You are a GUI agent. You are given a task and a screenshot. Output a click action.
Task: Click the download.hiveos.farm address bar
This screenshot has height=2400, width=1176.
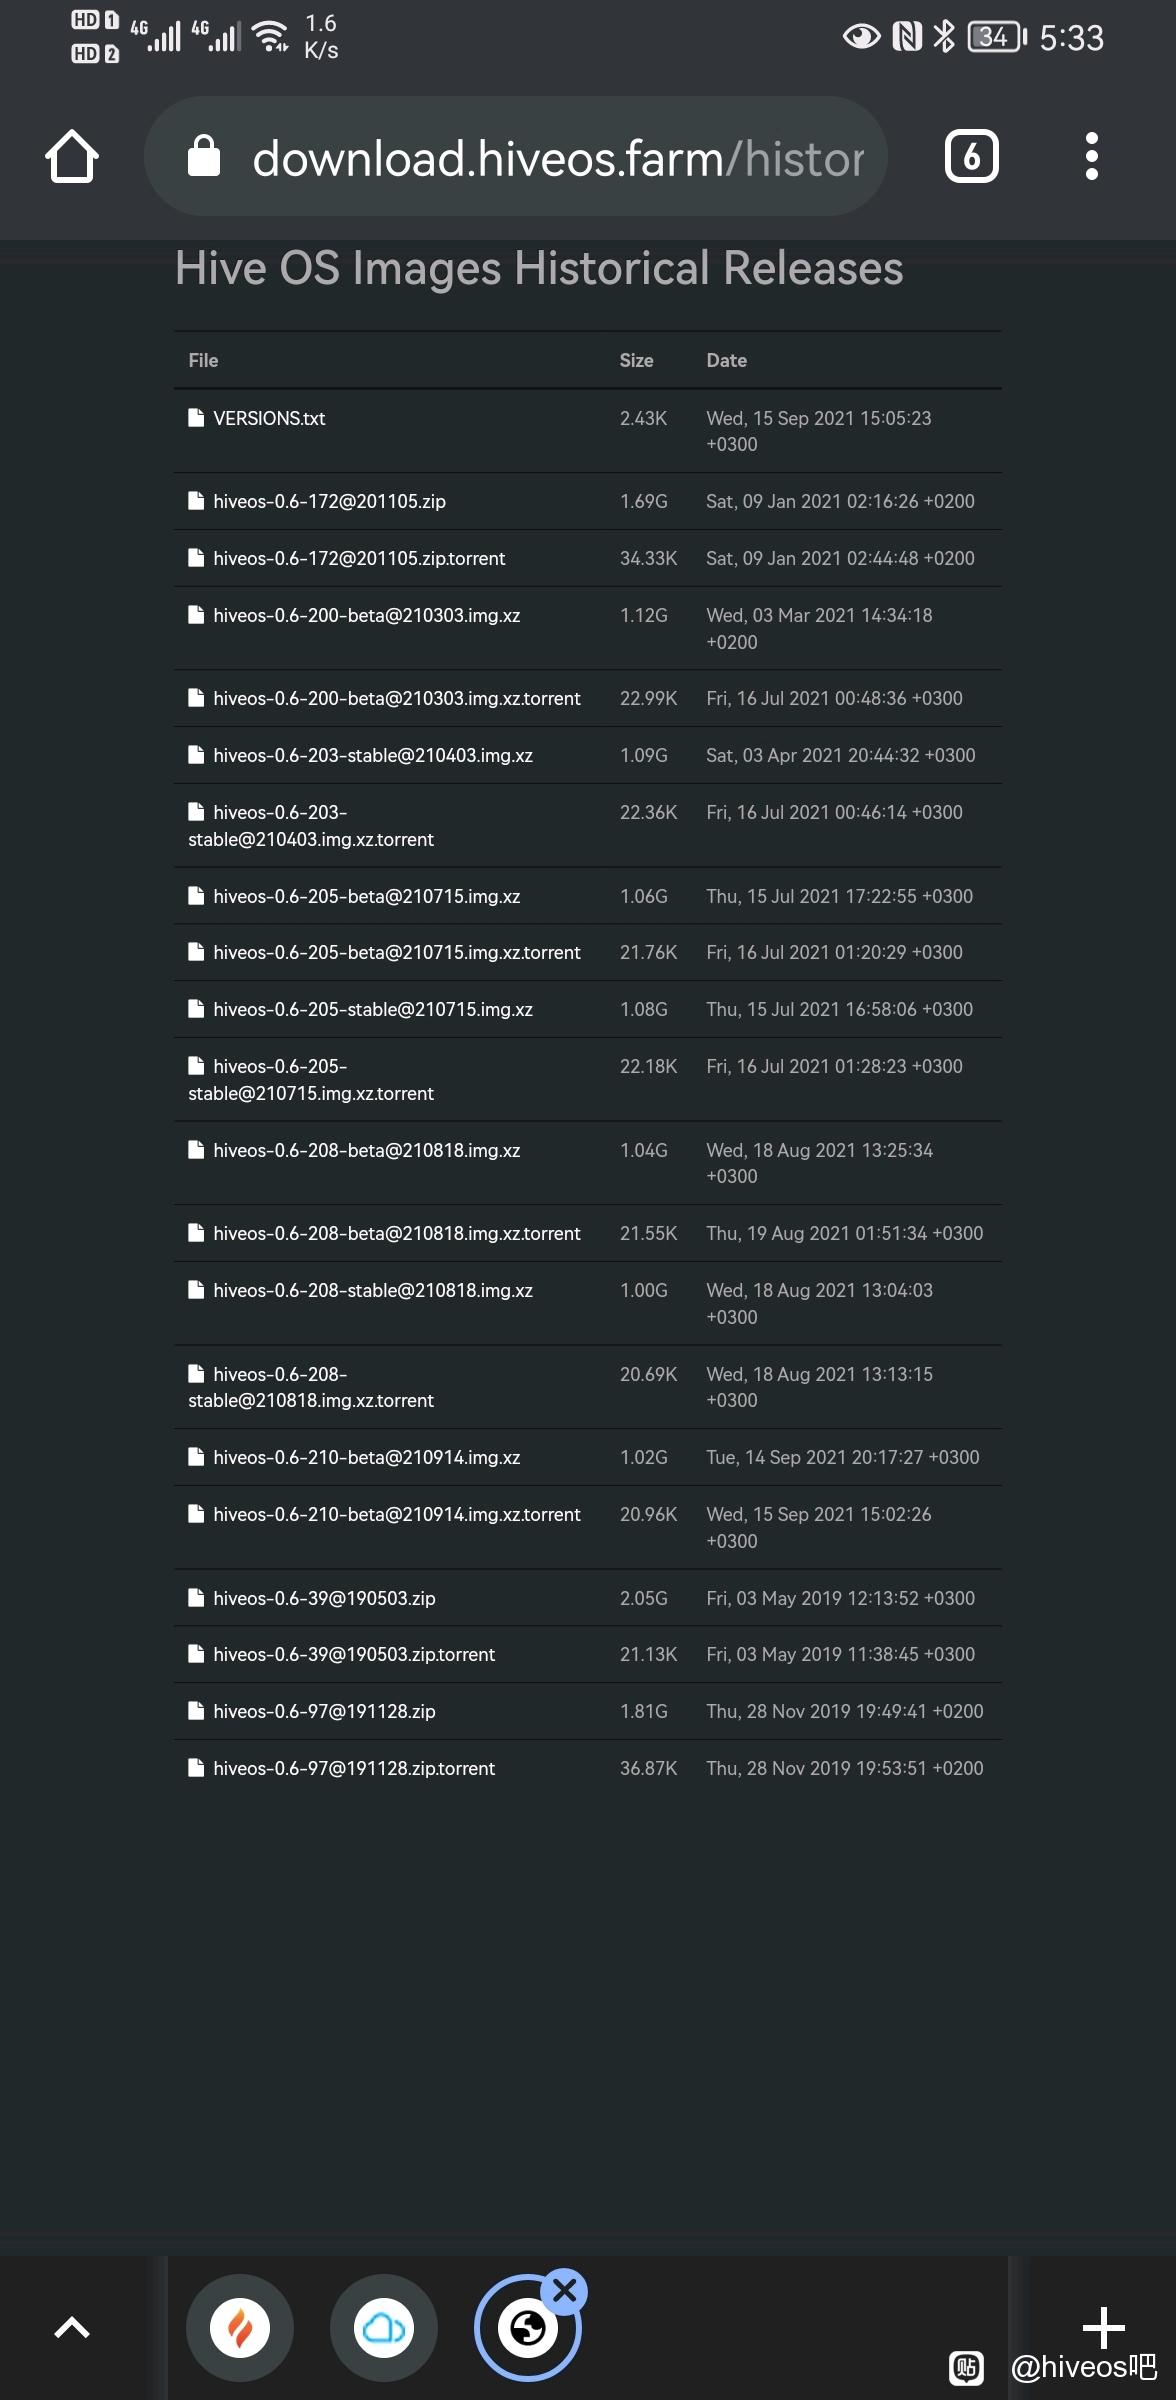(x=557, y=159)
